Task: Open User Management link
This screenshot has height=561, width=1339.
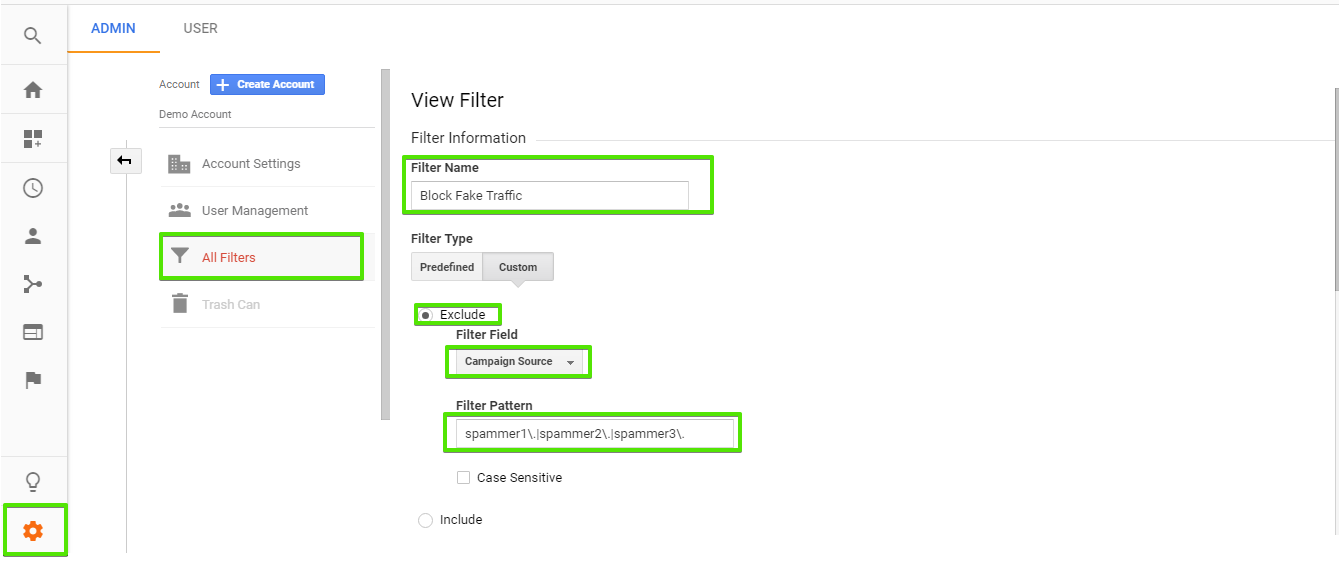Action: point(255,211)
